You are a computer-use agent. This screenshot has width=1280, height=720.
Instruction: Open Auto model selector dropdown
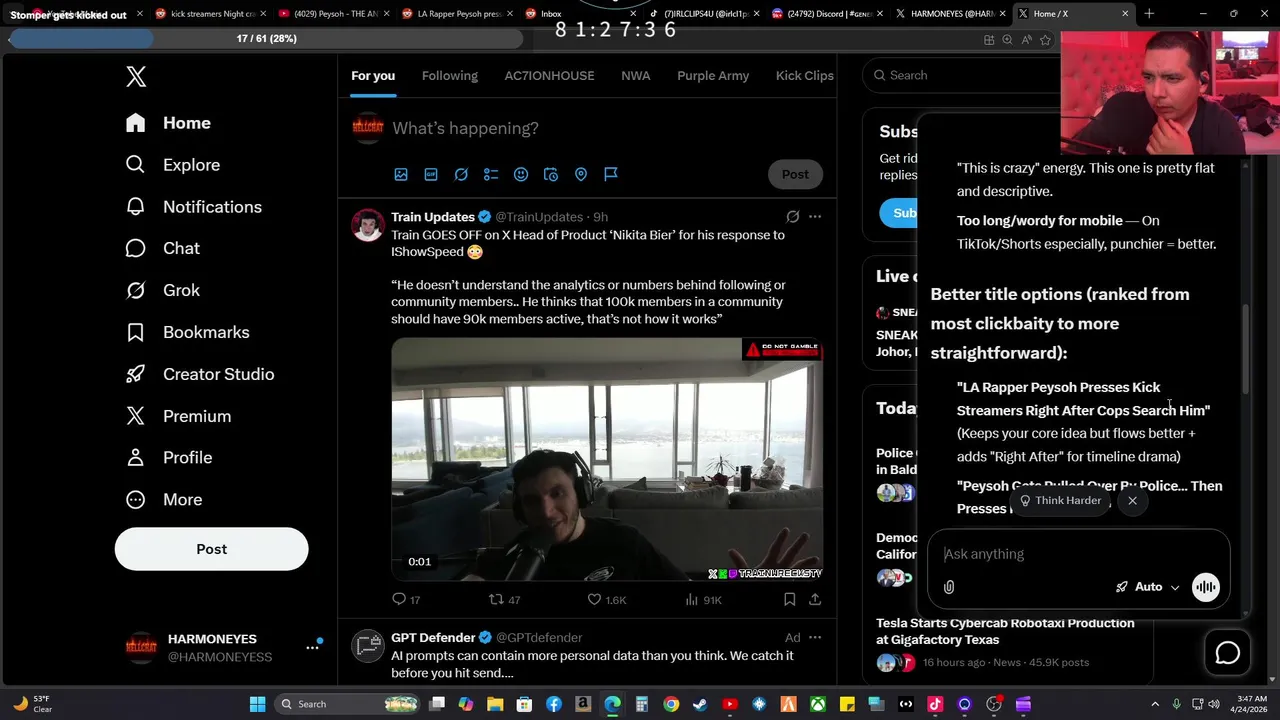click(1148, 587)
